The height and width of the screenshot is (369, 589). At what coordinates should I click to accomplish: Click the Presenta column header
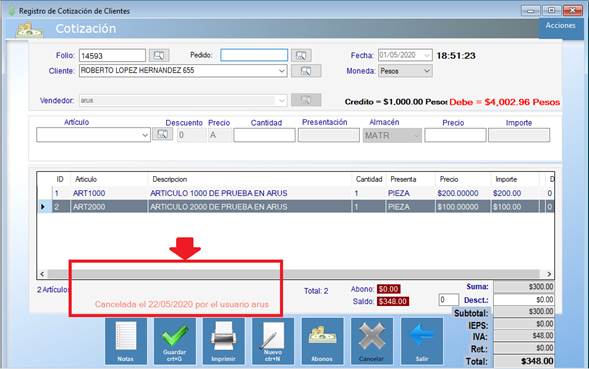point(410,179)
